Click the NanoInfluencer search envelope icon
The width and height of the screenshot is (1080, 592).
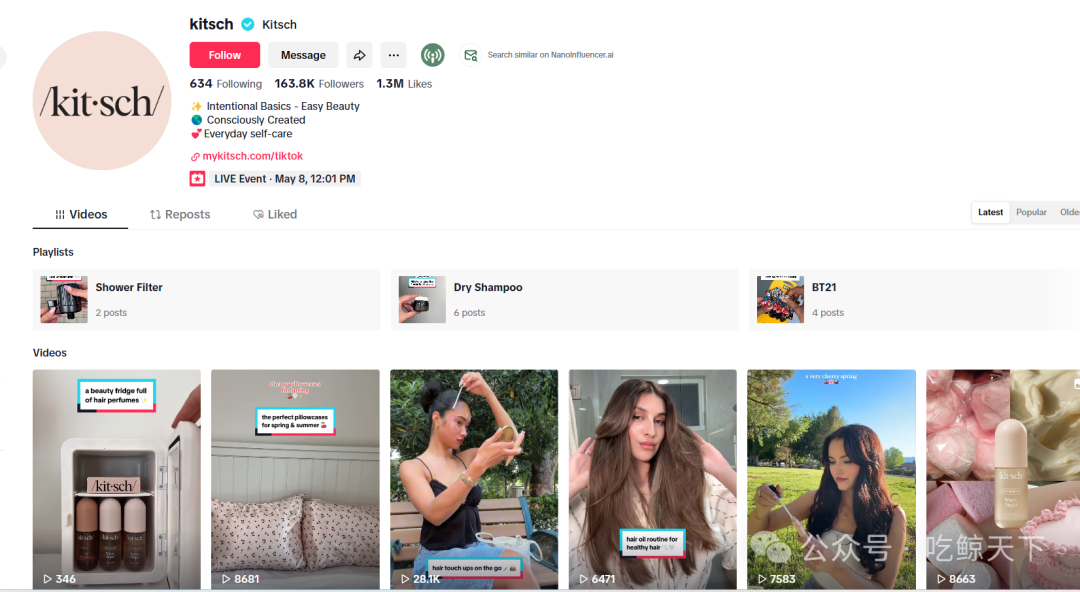470,55
